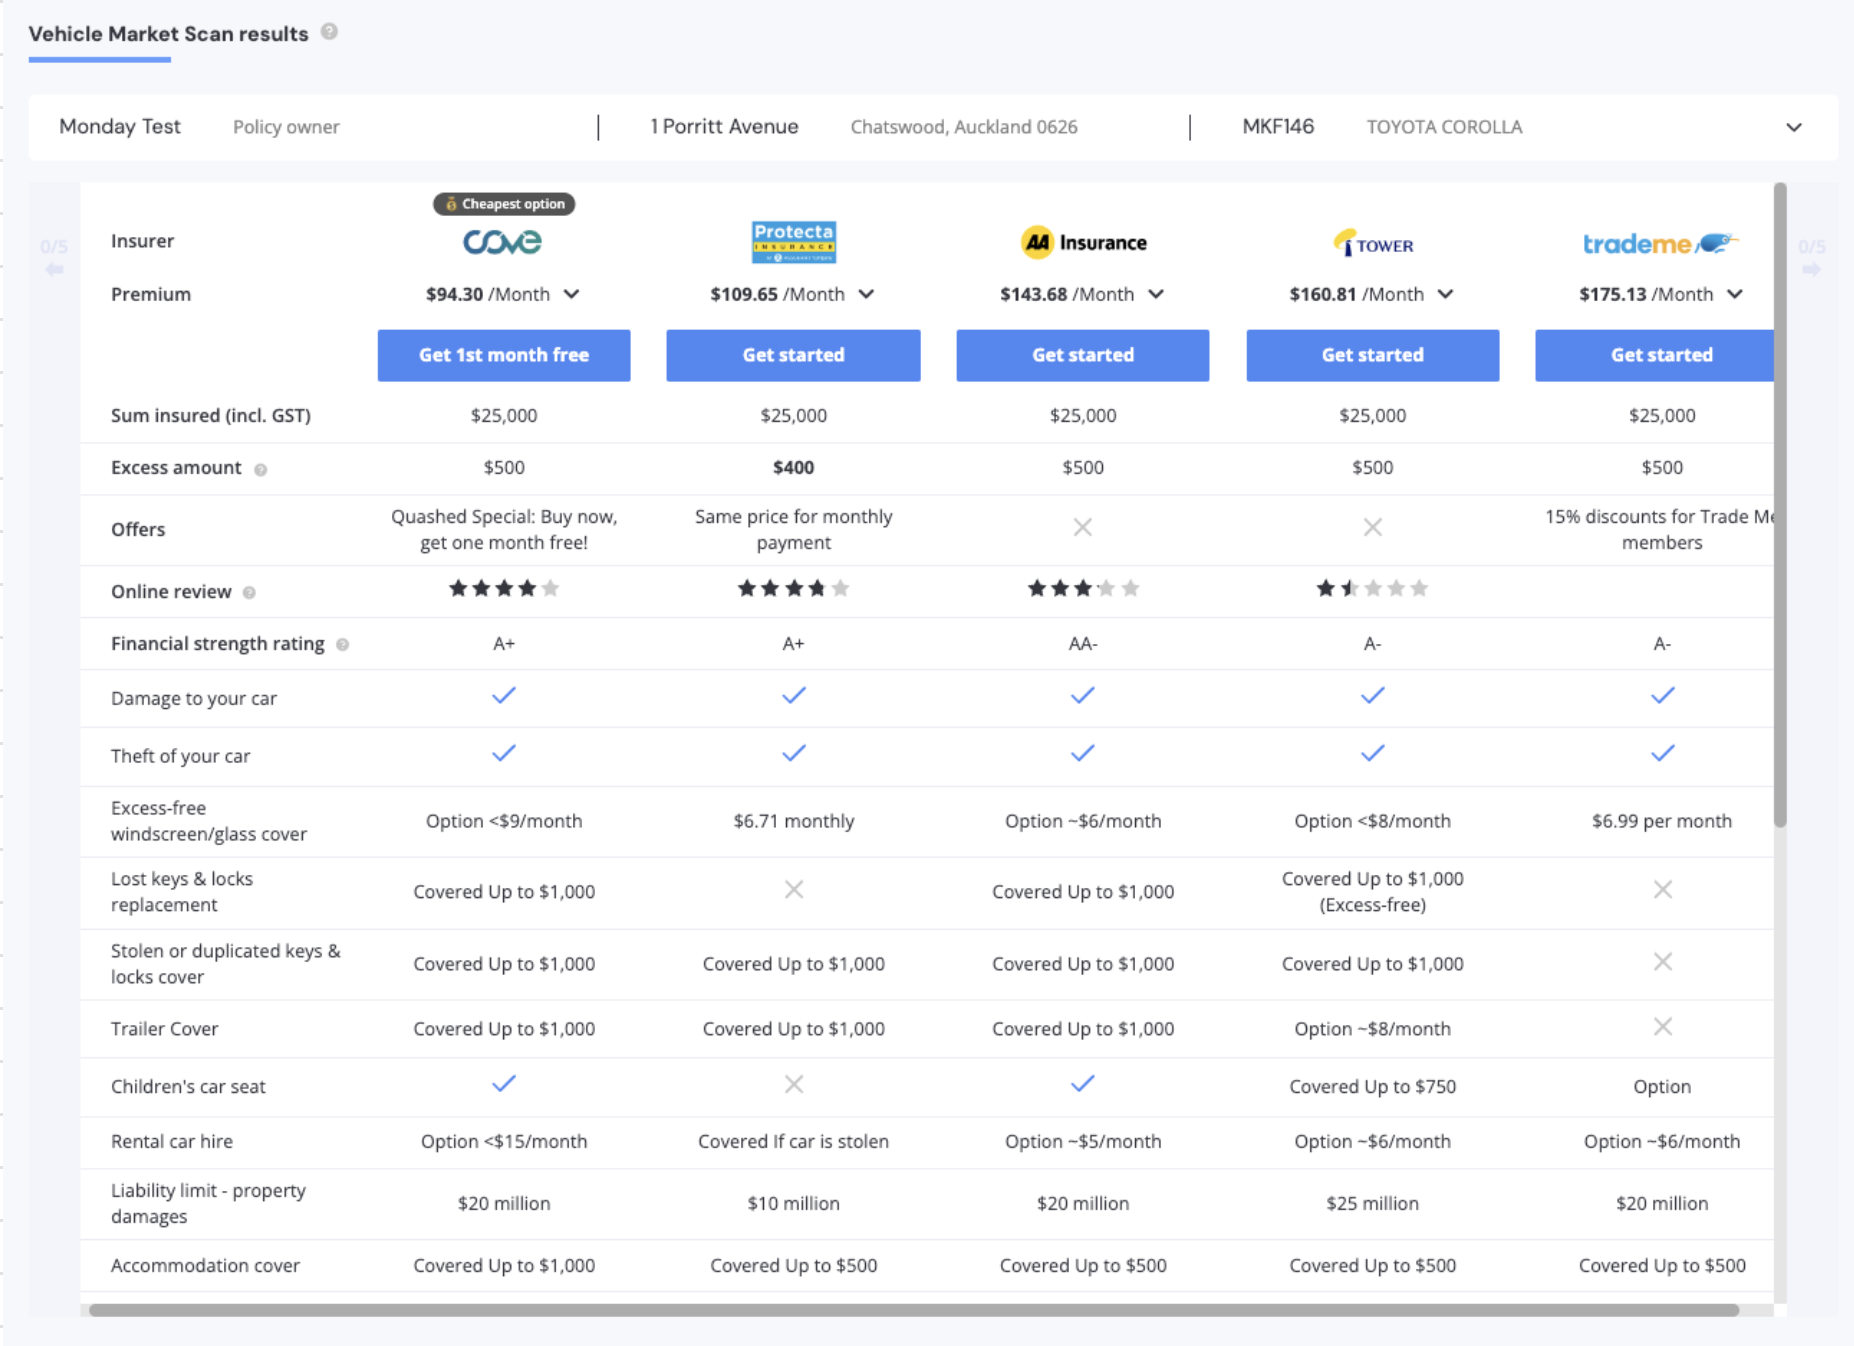Click the info icon next to Online review
The height and width of the screenshot is (1346, 1854).
tap(249, 593)
